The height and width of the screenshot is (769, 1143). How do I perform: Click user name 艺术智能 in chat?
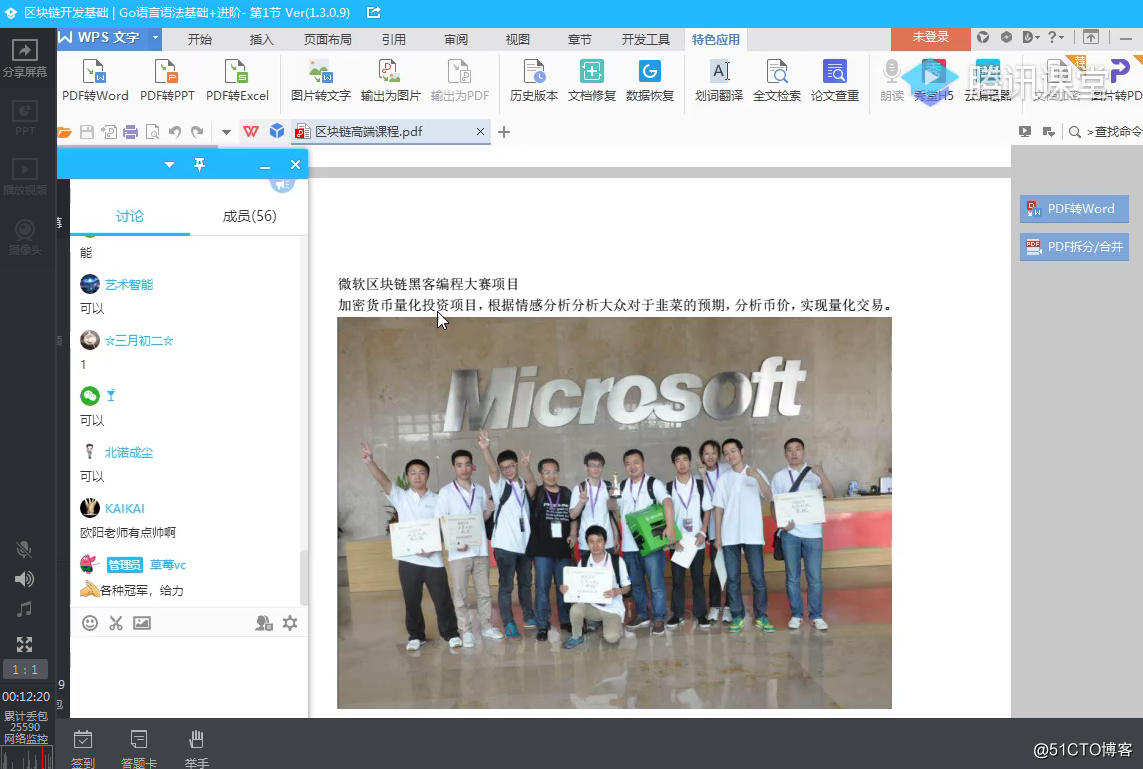click(129, 284)
